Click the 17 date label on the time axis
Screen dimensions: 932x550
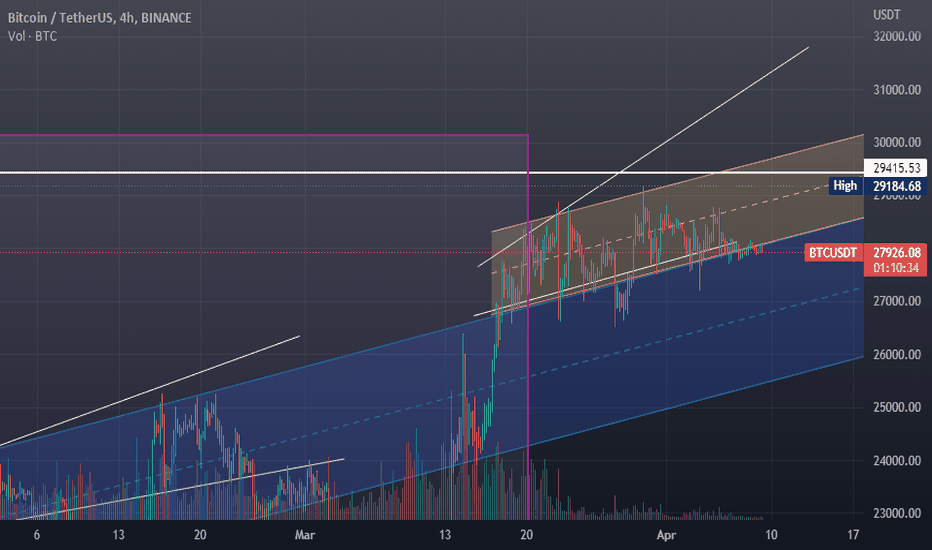click(x=853, y=535)
